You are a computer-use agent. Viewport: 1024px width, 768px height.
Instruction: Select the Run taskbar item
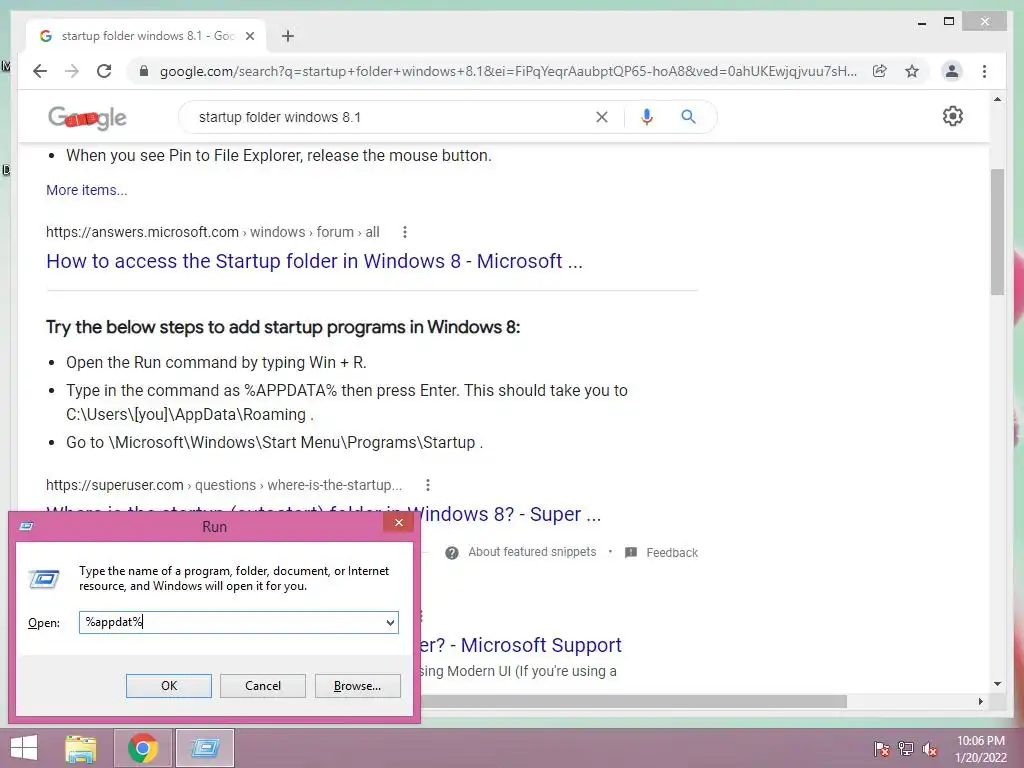[x=205, y=748]
